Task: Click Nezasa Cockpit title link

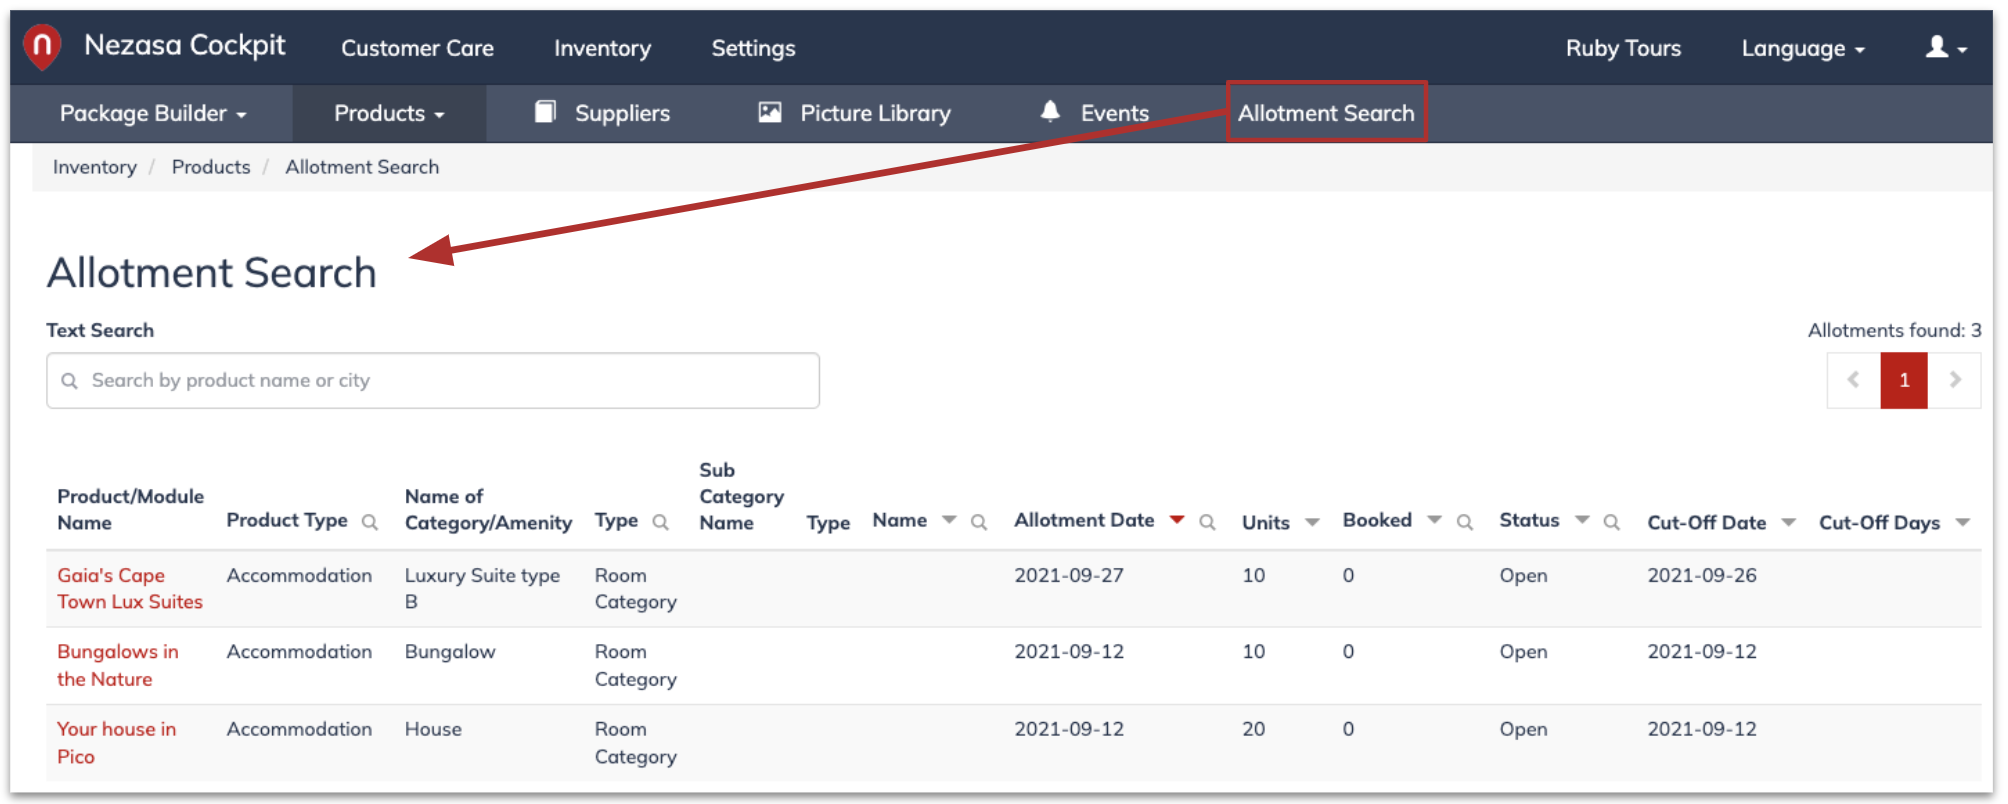Action: pyautogui.click(x=185, y=45)
